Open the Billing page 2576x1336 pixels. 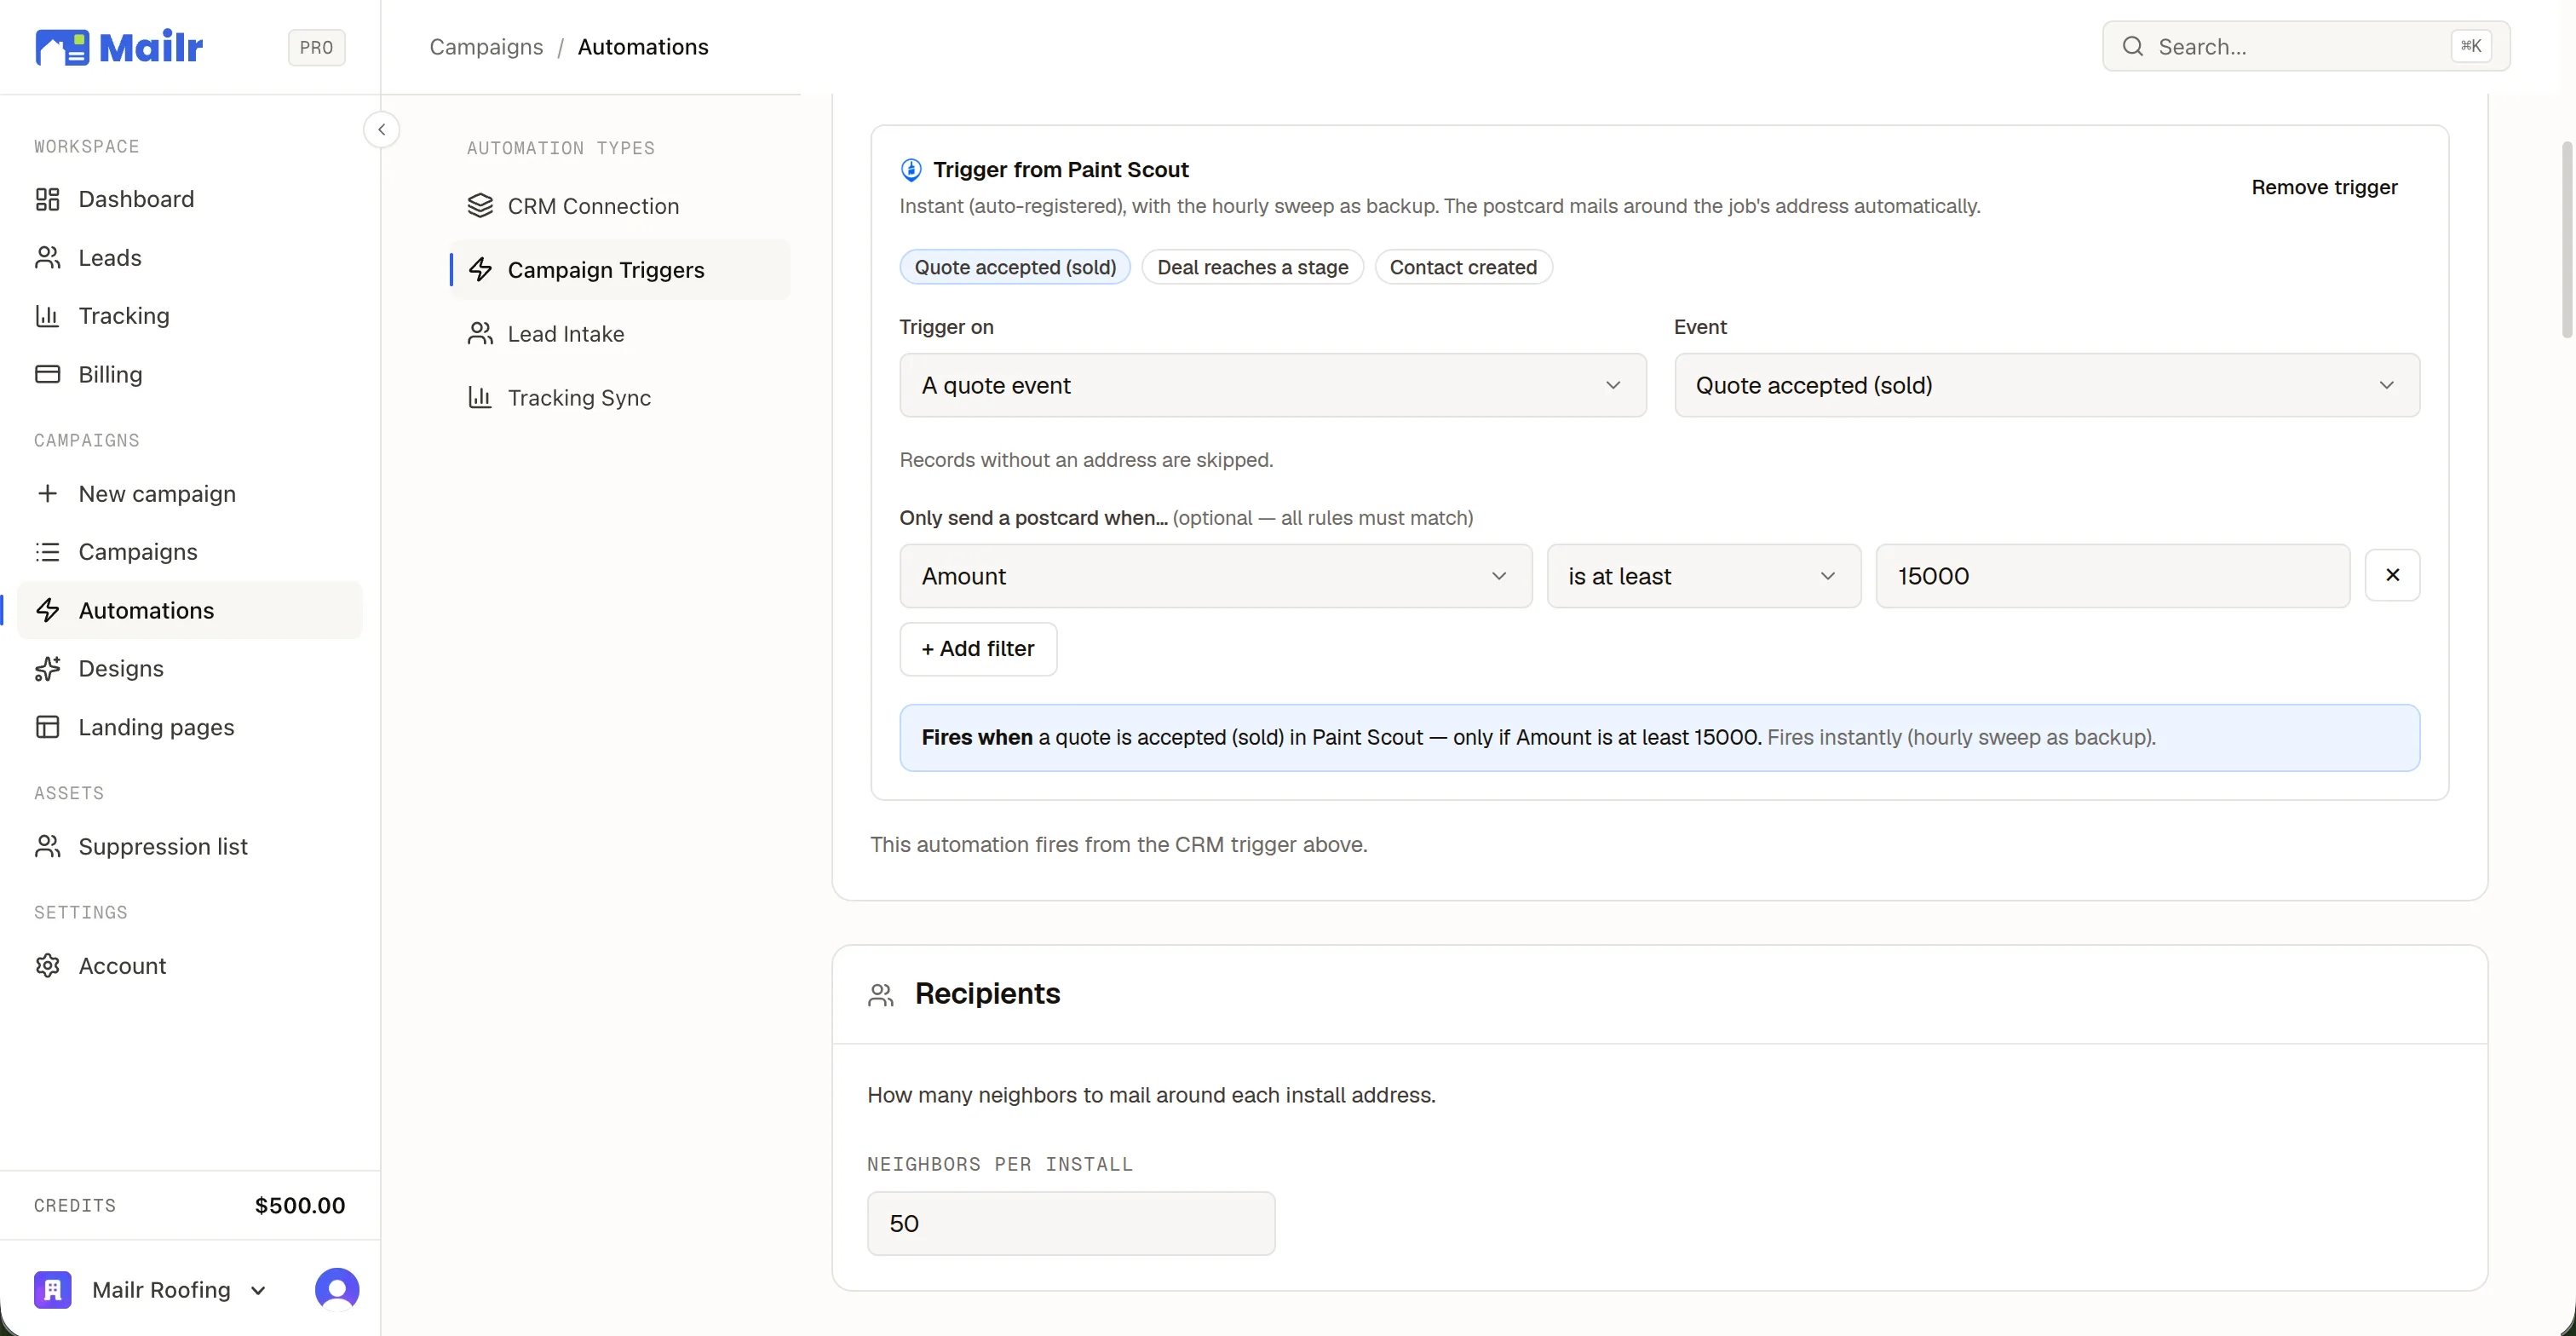(x=190, y=374)
